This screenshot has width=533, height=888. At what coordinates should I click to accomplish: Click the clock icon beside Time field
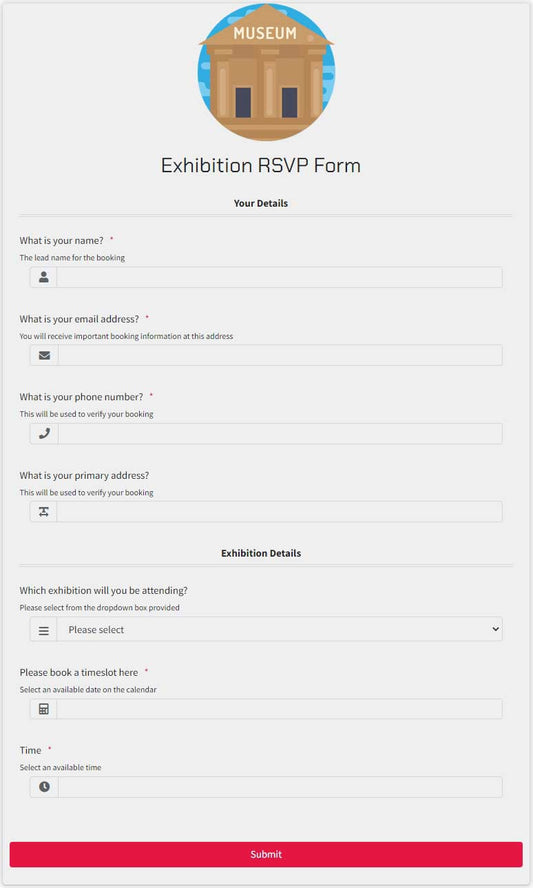point(44,787)
